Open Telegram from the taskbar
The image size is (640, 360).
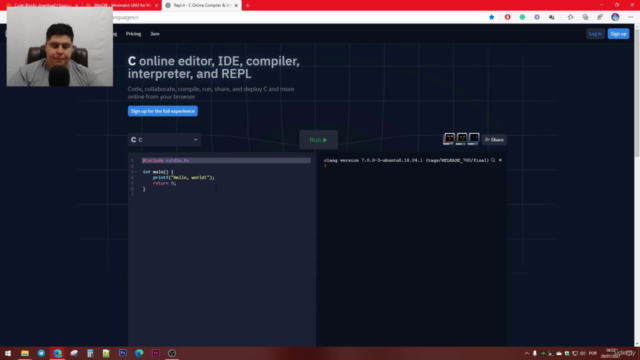click(41, 353)
